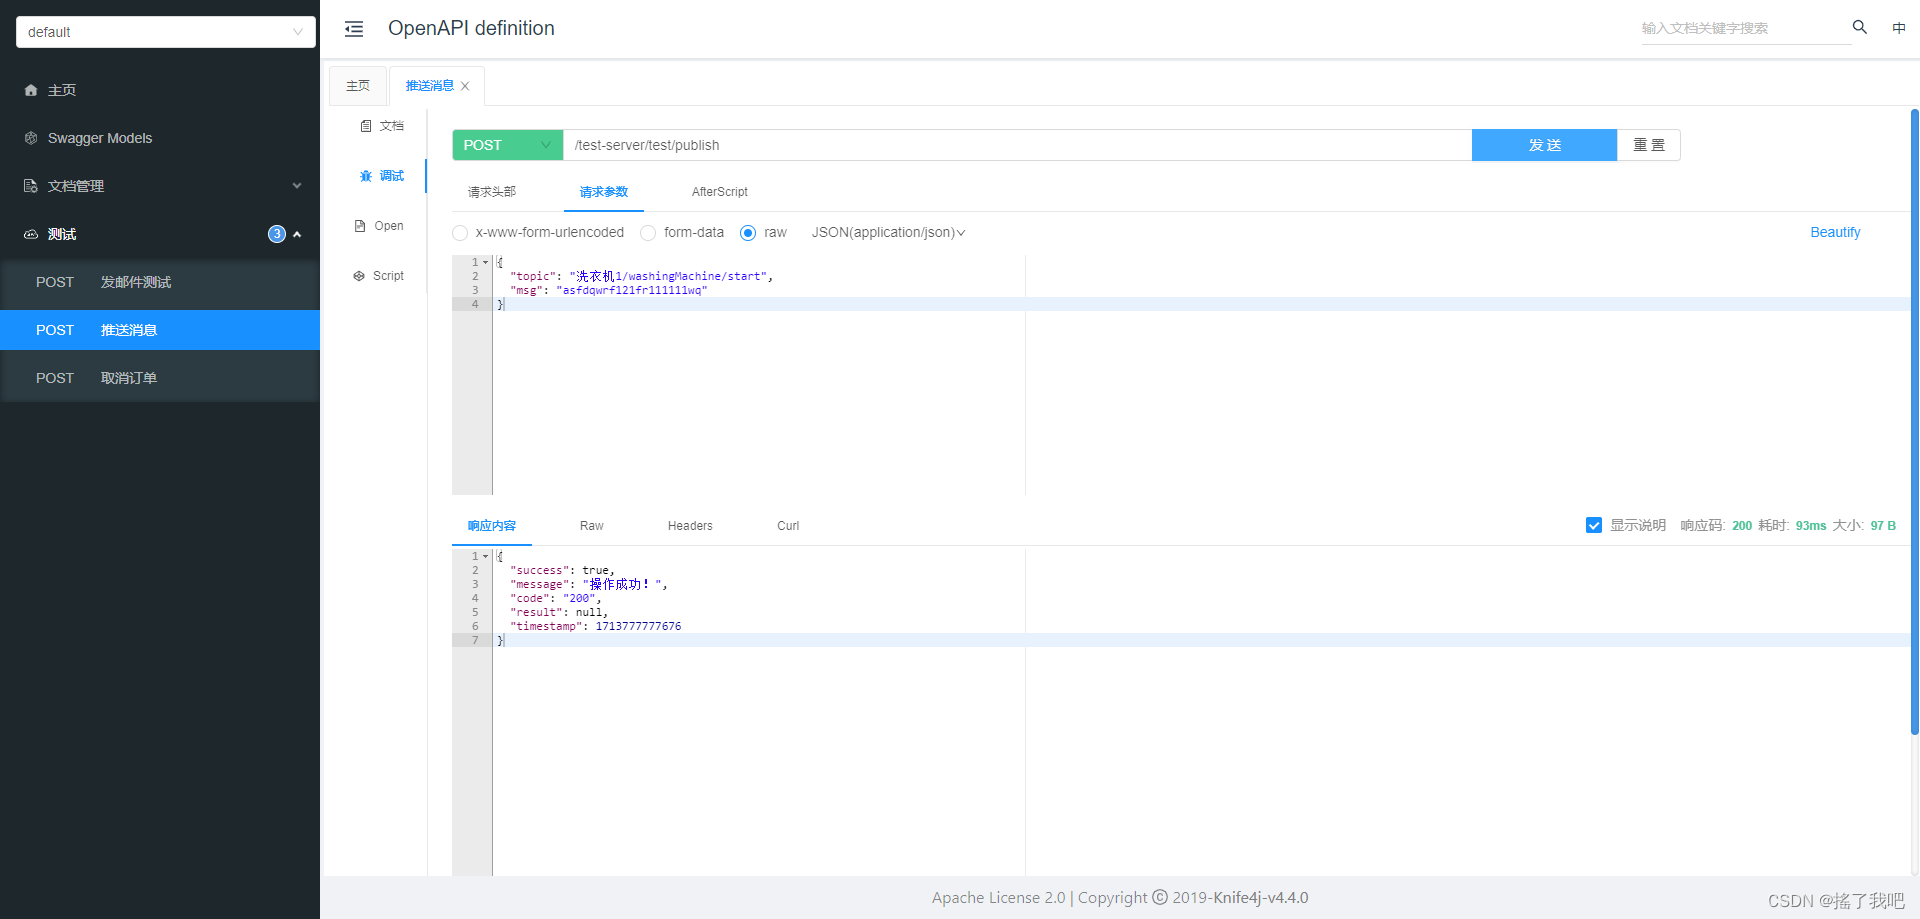Image resolution: width=1920 pixels, height=919 pixels.
Task: Click the Beautify link
Action: (1835, 232)
